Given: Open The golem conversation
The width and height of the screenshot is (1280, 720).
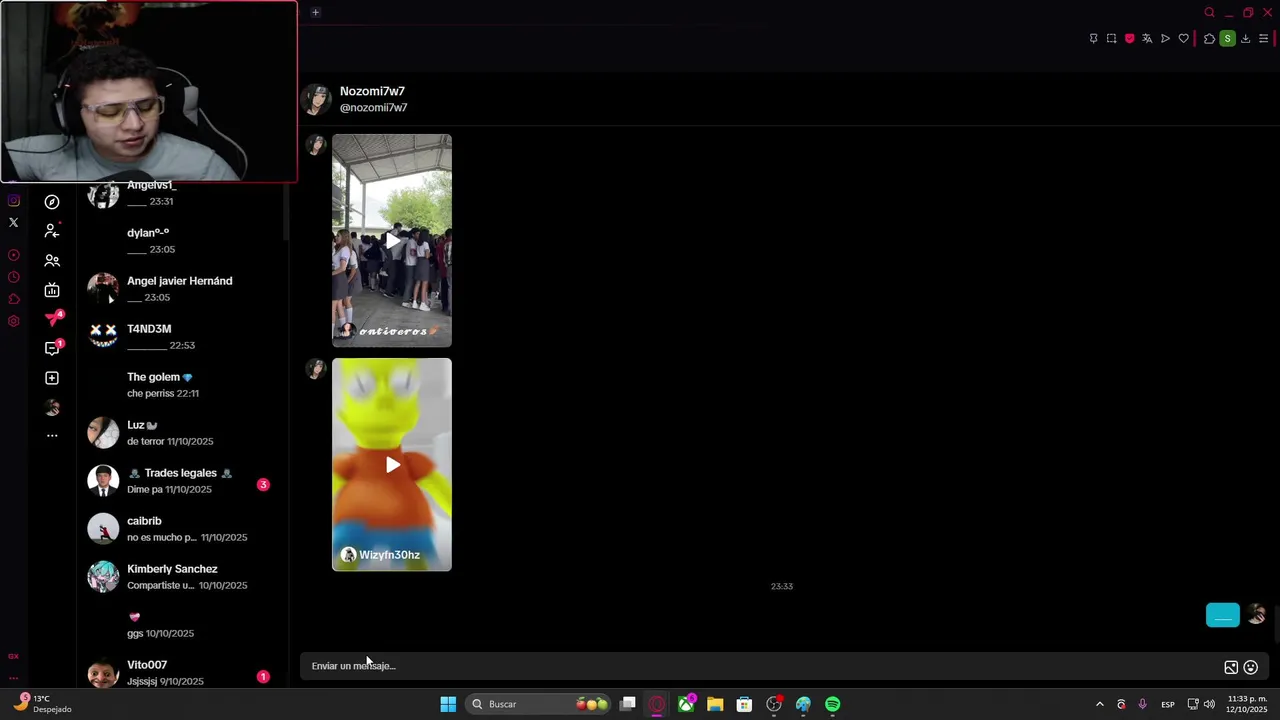Looking at the screenshot, I should (x=183, y=385).
